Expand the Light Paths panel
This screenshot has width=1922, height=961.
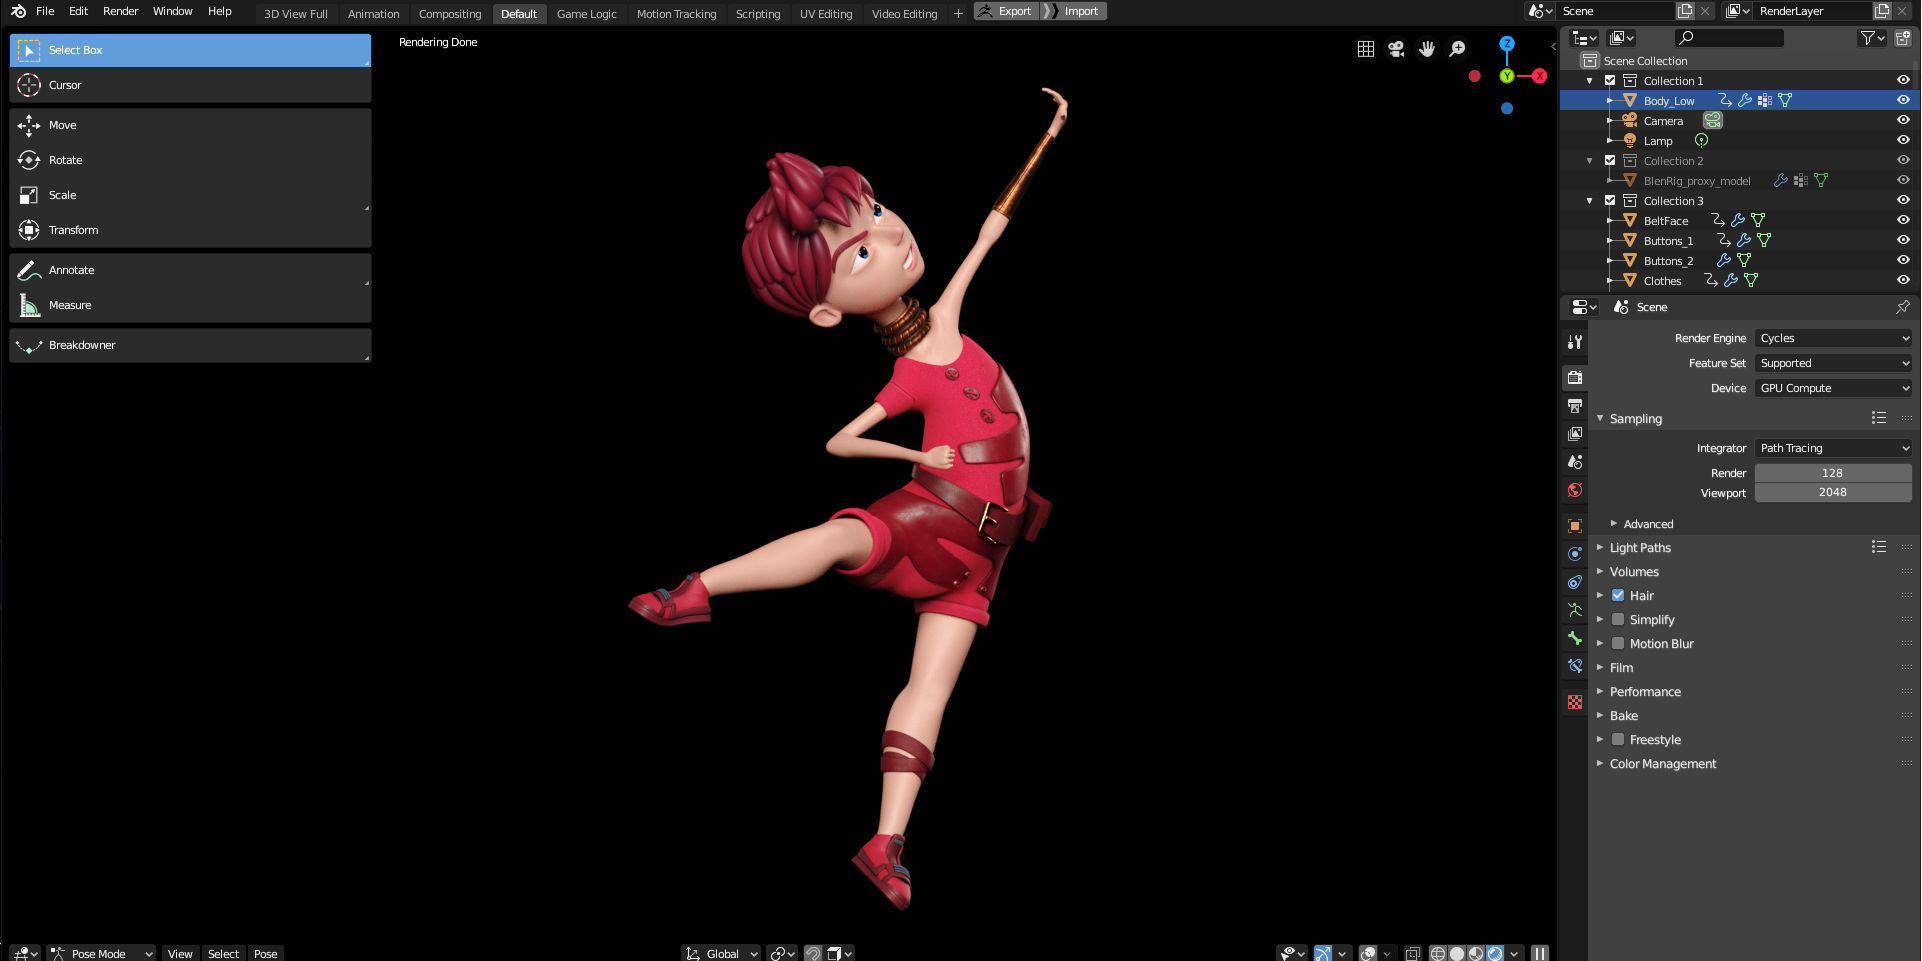[1640, 547]
